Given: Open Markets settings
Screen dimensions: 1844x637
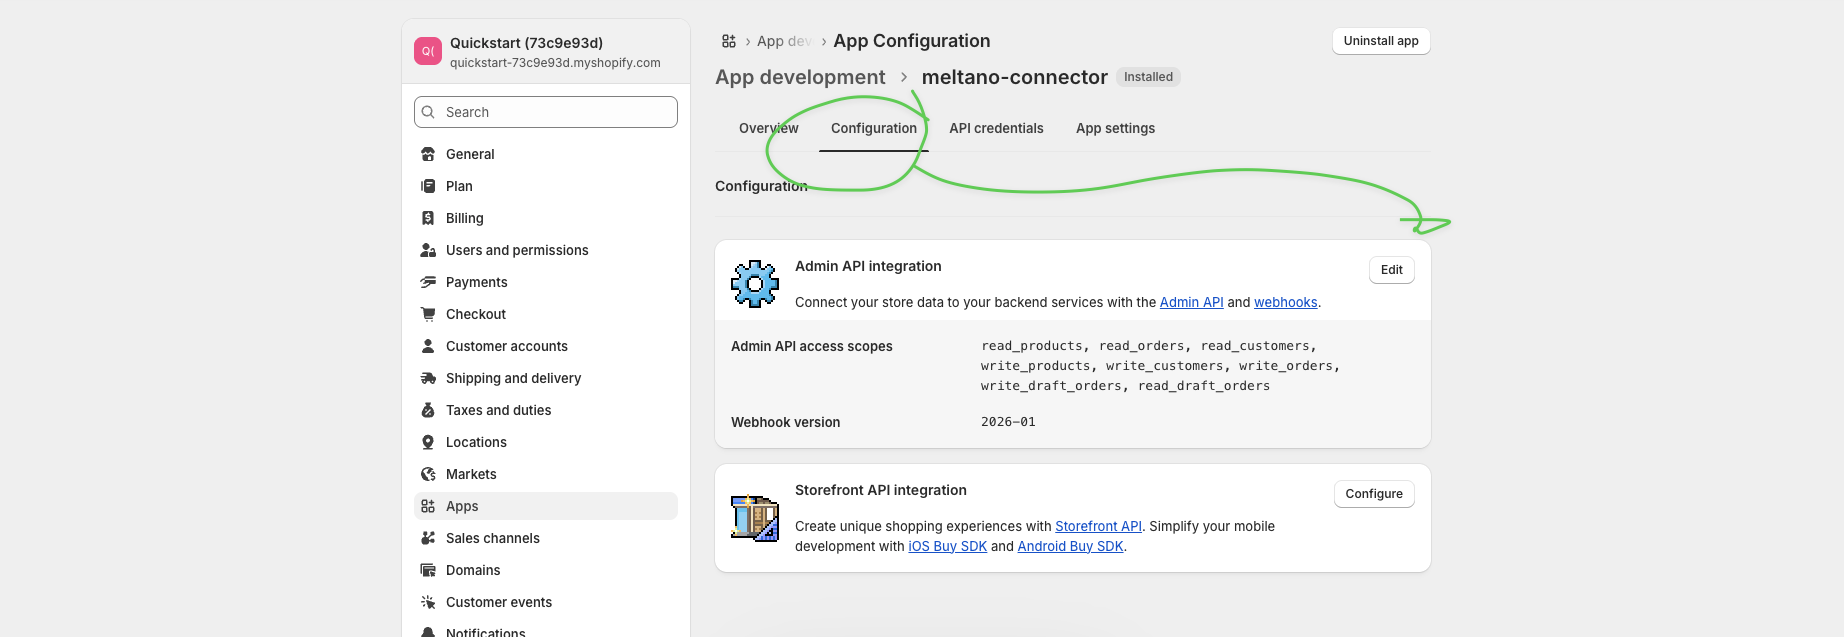Looking at the screenshot, I should pos(546,474).
